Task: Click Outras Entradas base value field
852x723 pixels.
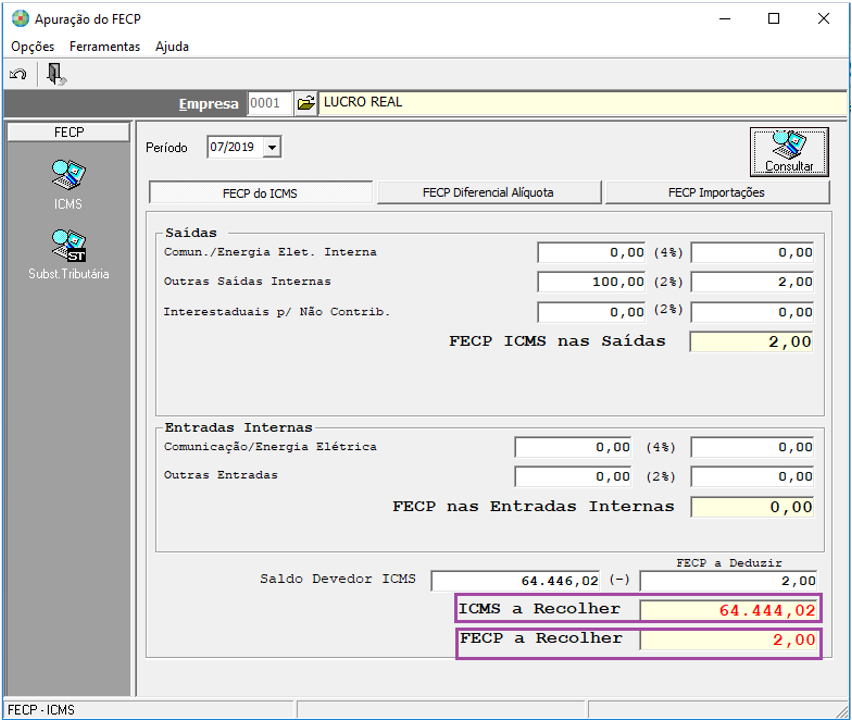Action: [x=573, y=477]
